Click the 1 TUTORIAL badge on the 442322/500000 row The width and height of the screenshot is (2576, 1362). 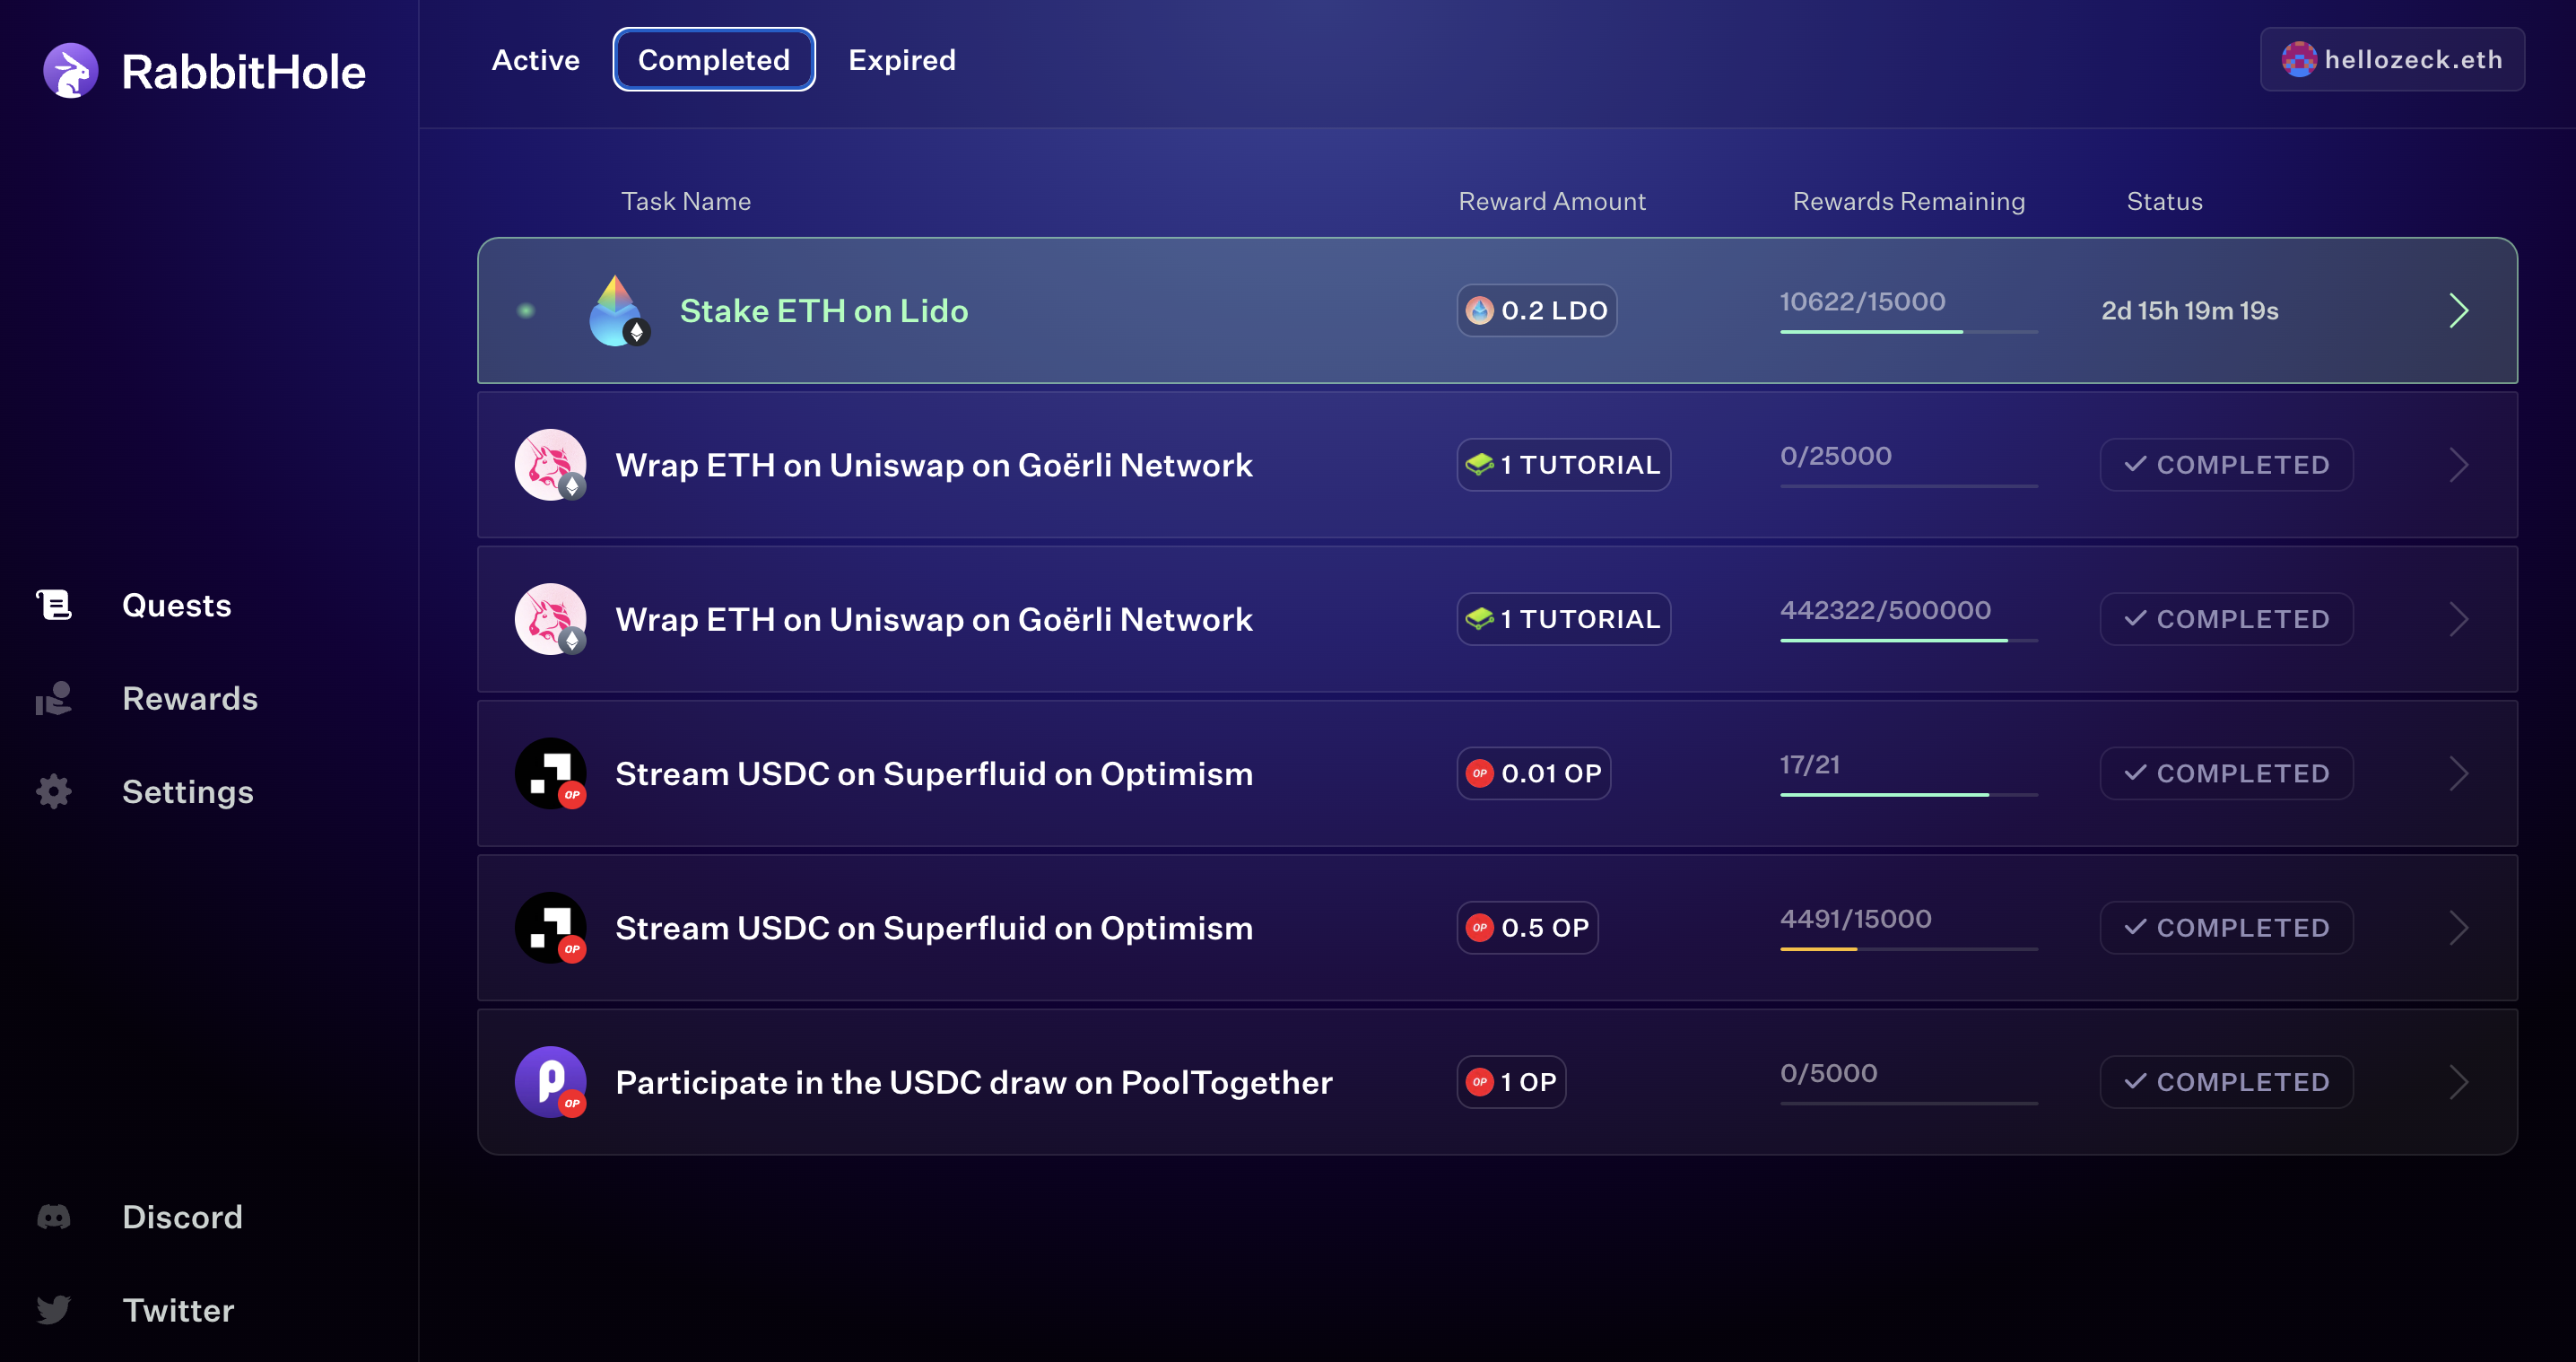tap(1564, 619)
